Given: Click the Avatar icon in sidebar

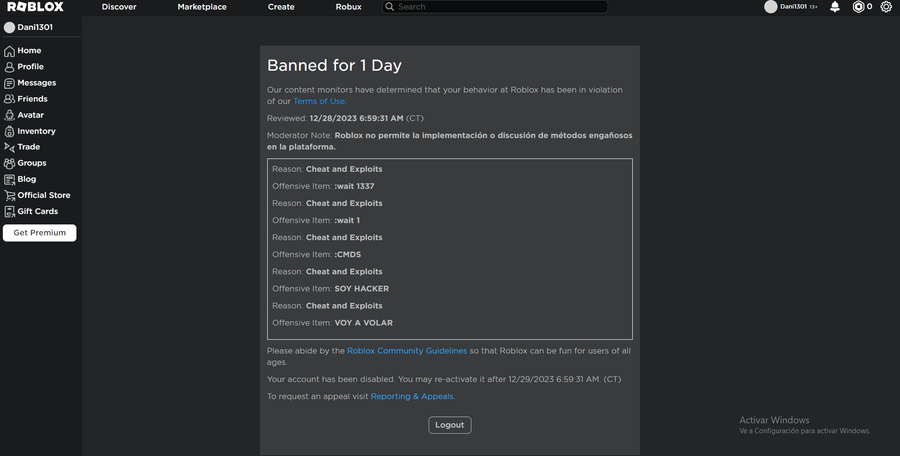Looking at the screenshot, I should 9,115.
